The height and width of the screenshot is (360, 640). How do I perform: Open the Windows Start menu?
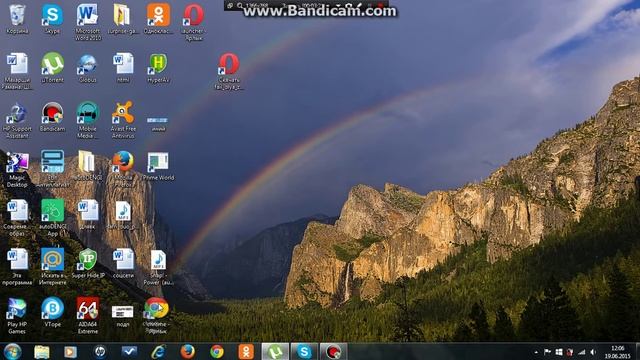click(x=12, y=351)
